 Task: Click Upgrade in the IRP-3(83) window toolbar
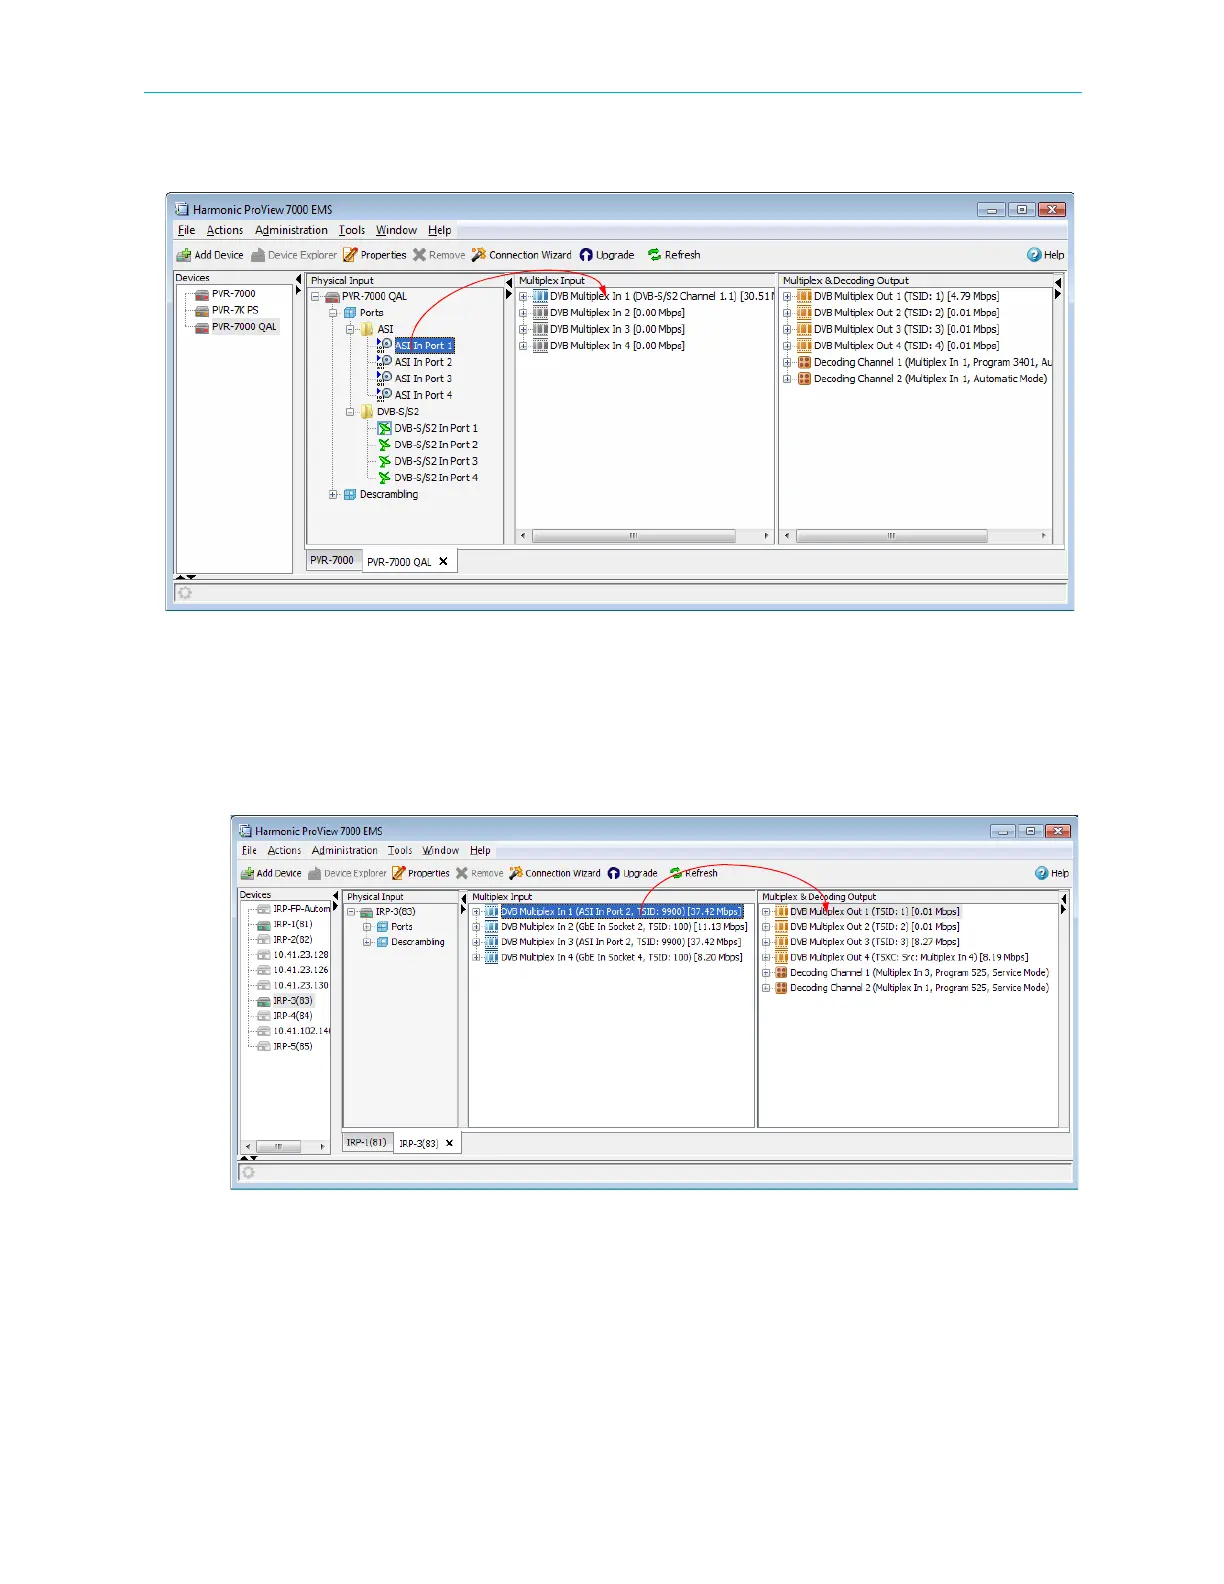[633, 873]
